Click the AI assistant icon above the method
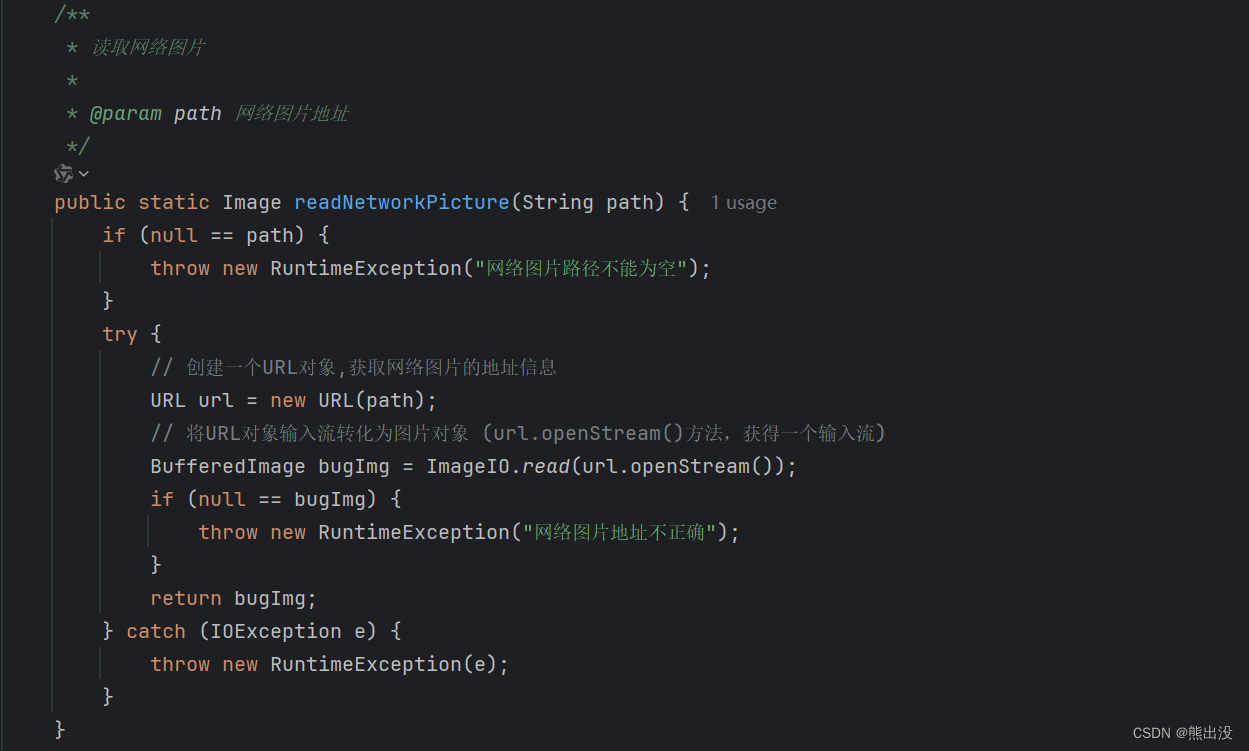The height and width of the screenshot is (751, 1249). tap(64, 174)
